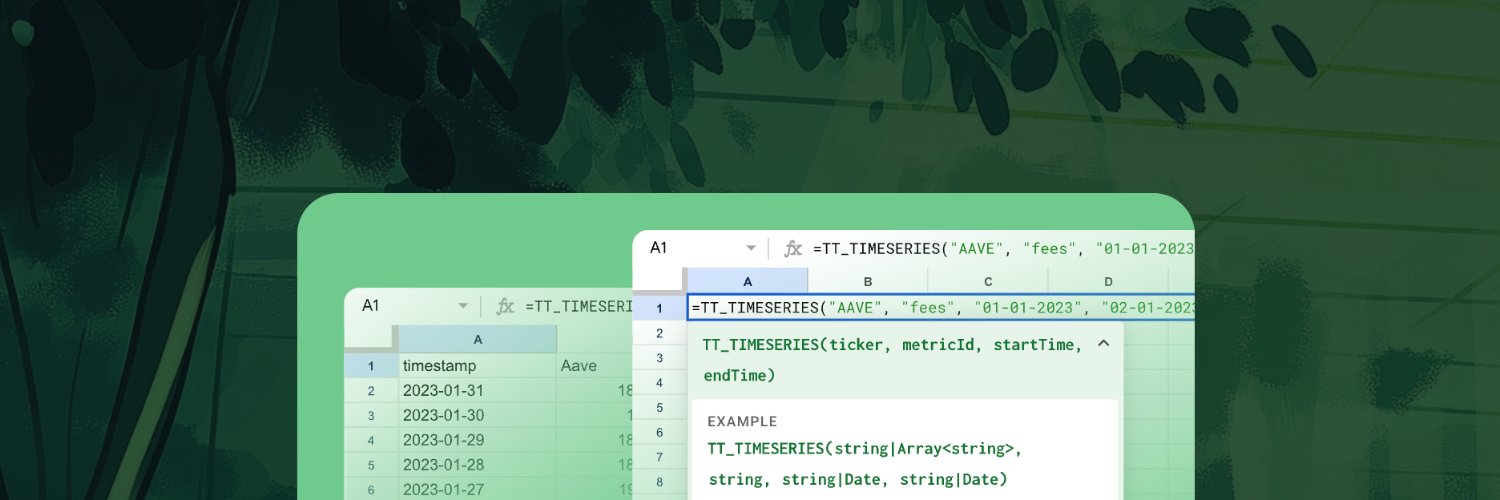Select column A header in the back sheet
This screenshot has height=500, width=1500.
(477, 339)
